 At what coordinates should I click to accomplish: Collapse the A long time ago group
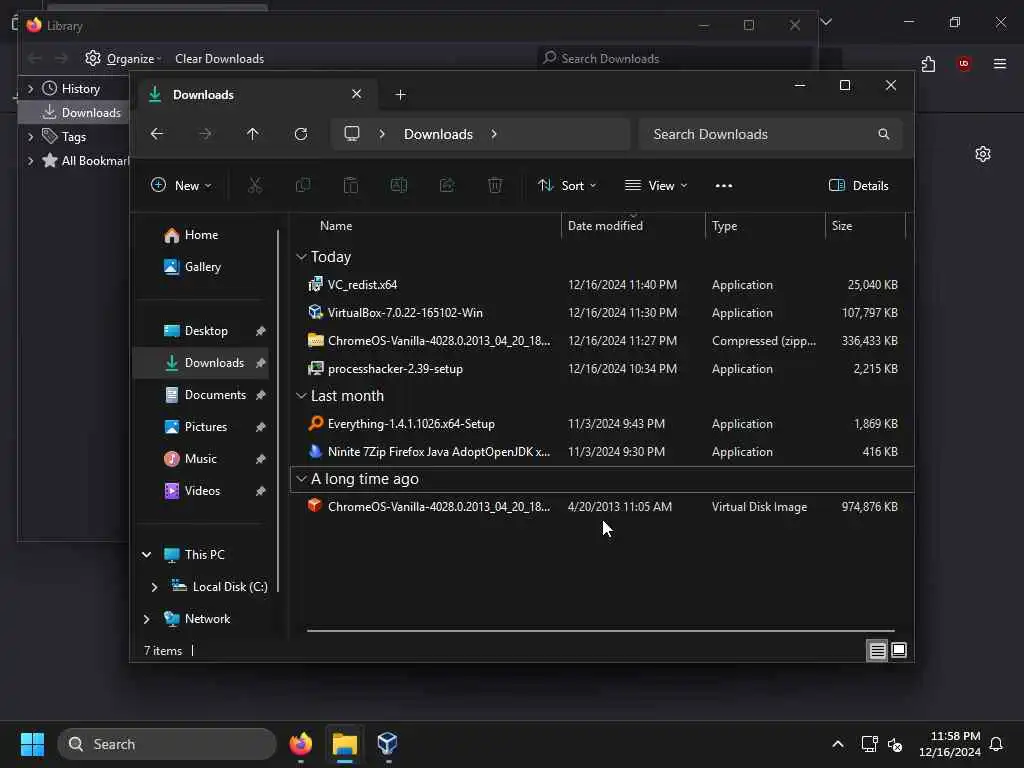pyautogui.click(x=301, y=479)
